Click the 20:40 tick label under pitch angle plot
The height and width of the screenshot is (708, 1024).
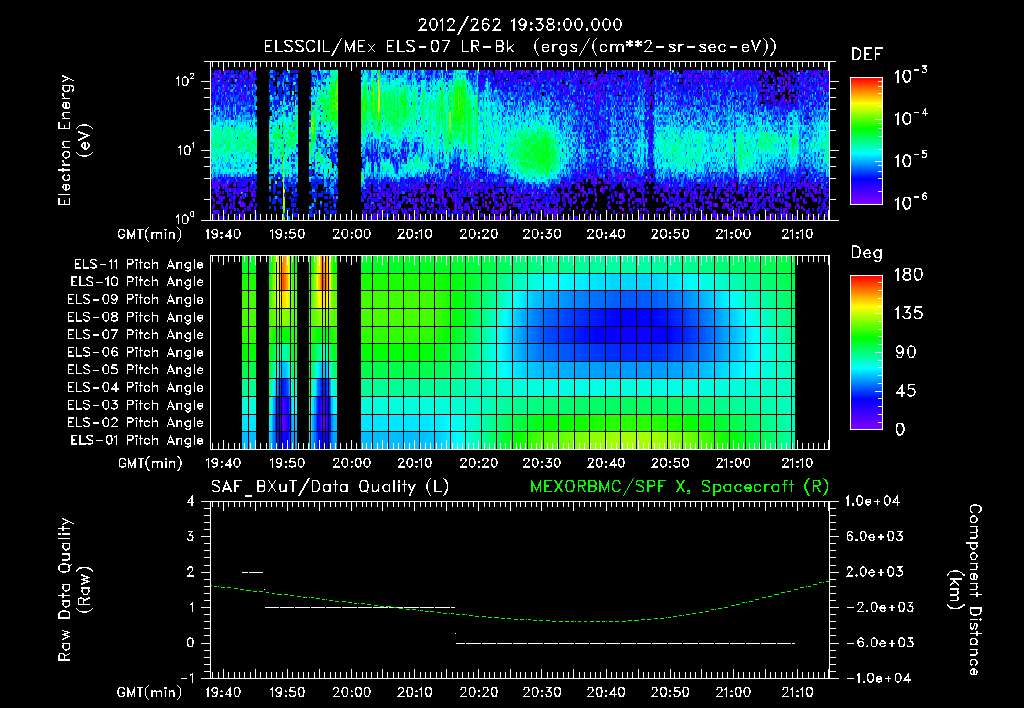[605, 463]
